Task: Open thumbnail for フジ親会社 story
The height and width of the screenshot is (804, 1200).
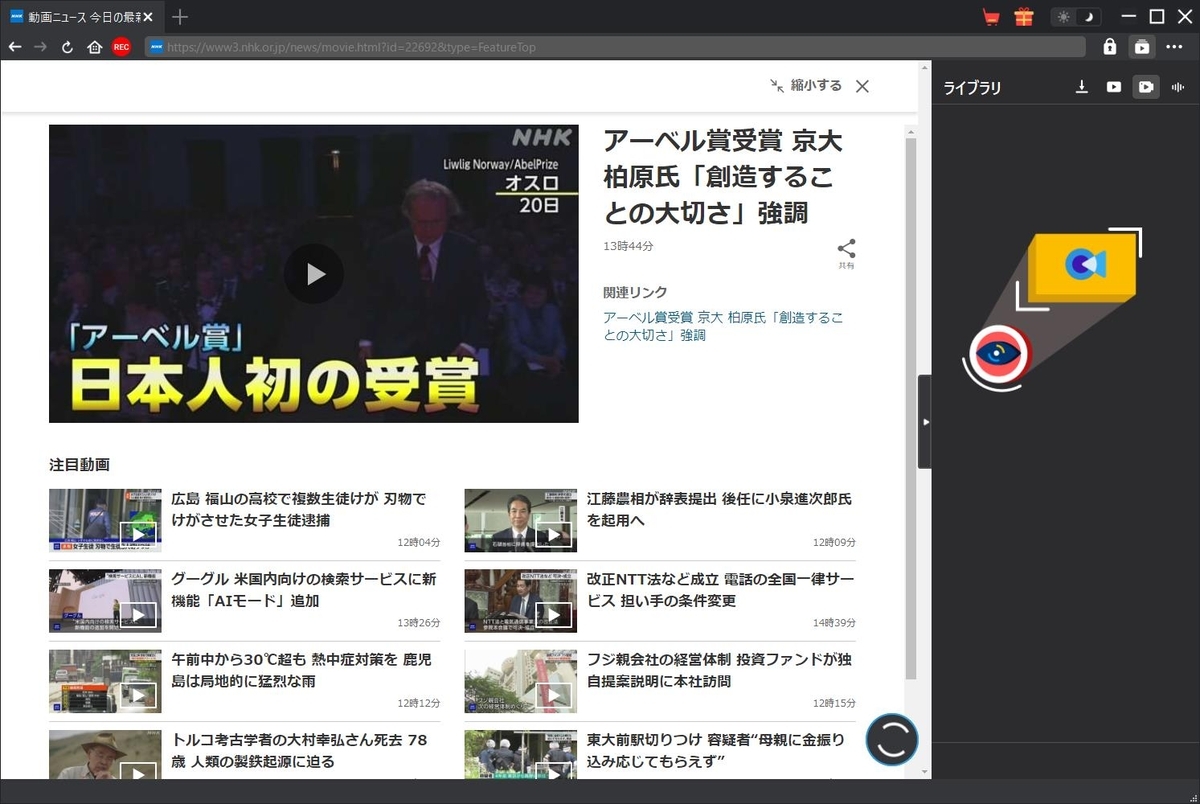Action: click(x=520, y=681)
